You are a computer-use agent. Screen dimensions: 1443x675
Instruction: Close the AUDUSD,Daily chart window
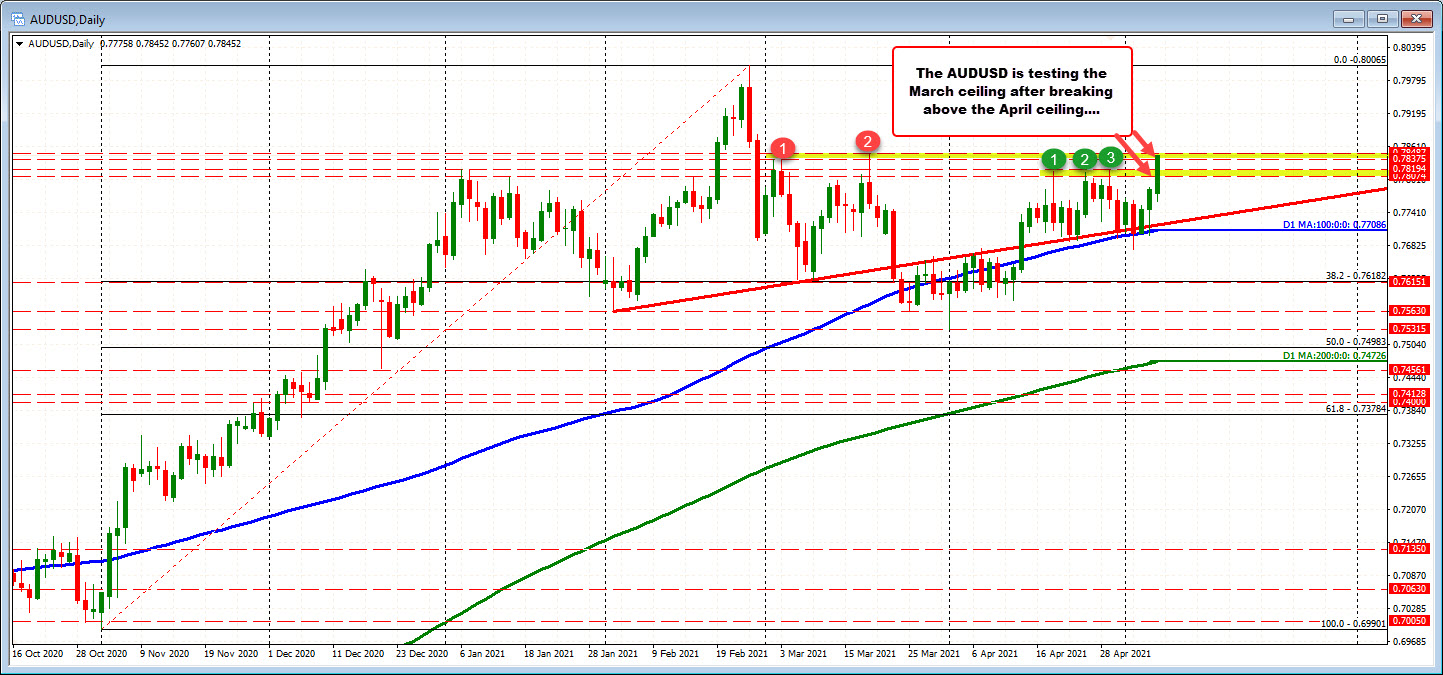pyautogui.click(x=1415, y=18)
